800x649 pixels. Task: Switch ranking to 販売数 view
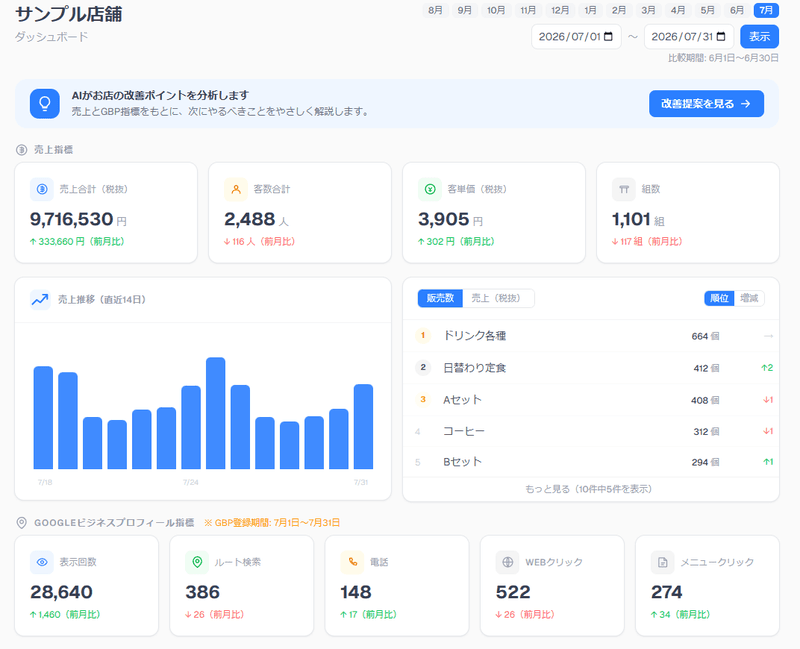point(440,298)
